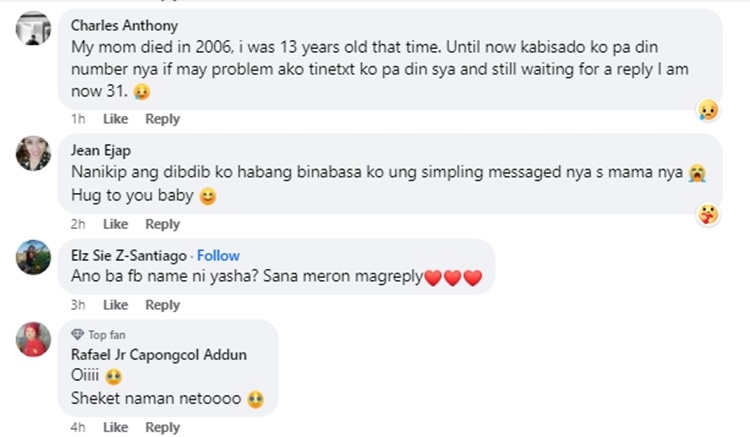Click the care reaction on Jean Ejap's comment

point(708,214)
